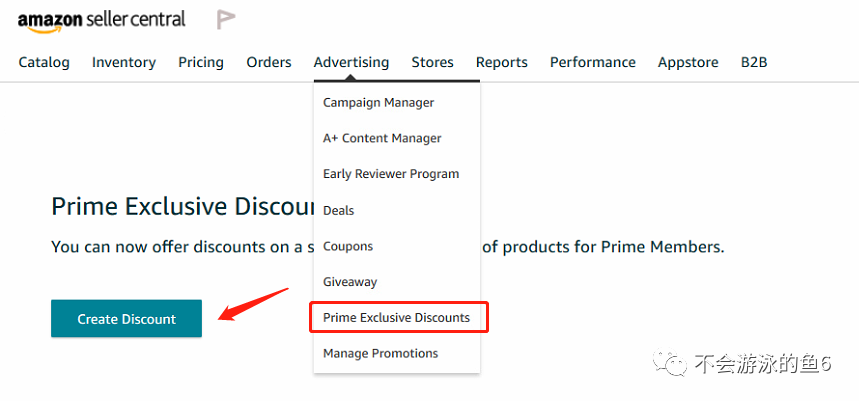Open the Performance menu
Image resolution: width=859 pixels, height=401 pixels.
pos(592,62)
